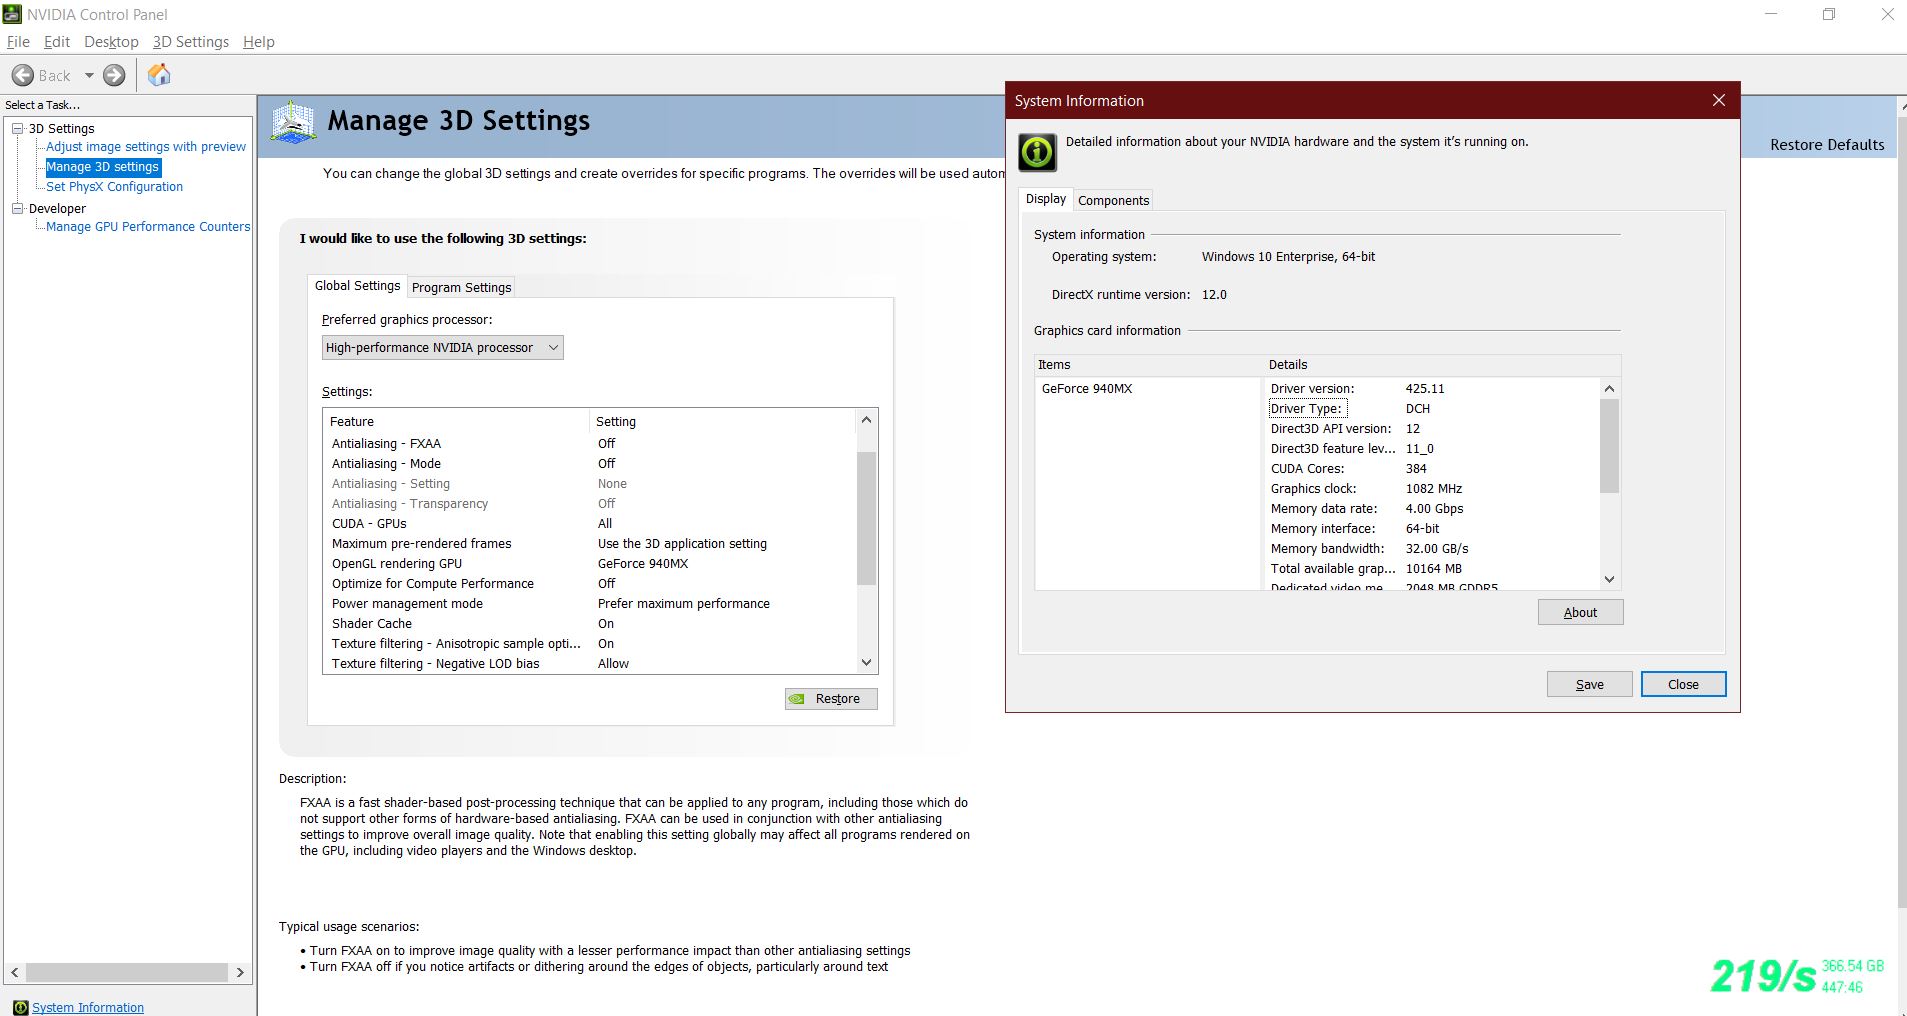1907x1016 pixels.
Task: Click the Restore button
Action: (x=831, y=699)
